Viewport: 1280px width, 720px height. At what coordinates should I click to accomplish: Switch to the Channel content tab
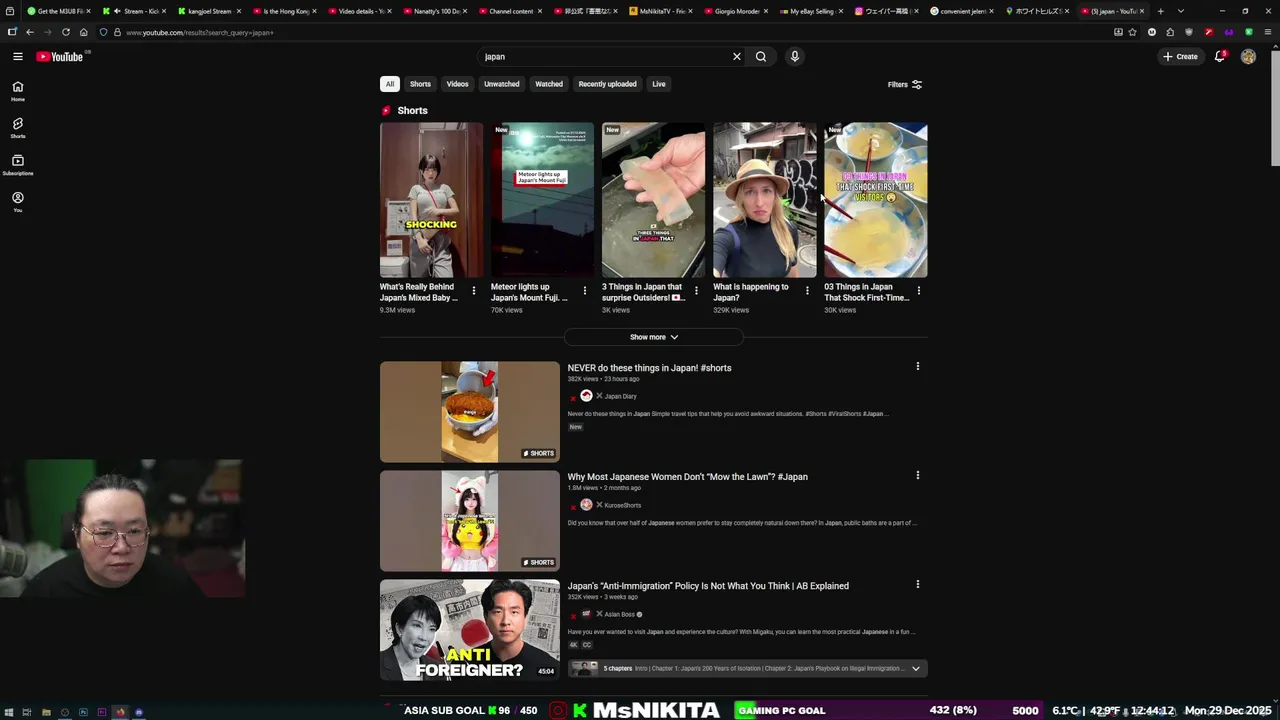coord(512,11)
